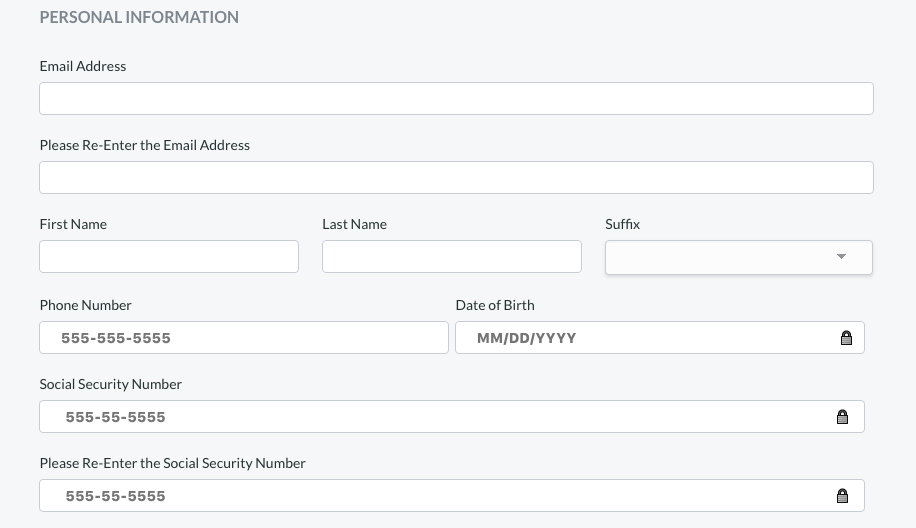The image size is (916, 528).
Task: Click the 'Suffix' label text
Action: pos(622,224)
